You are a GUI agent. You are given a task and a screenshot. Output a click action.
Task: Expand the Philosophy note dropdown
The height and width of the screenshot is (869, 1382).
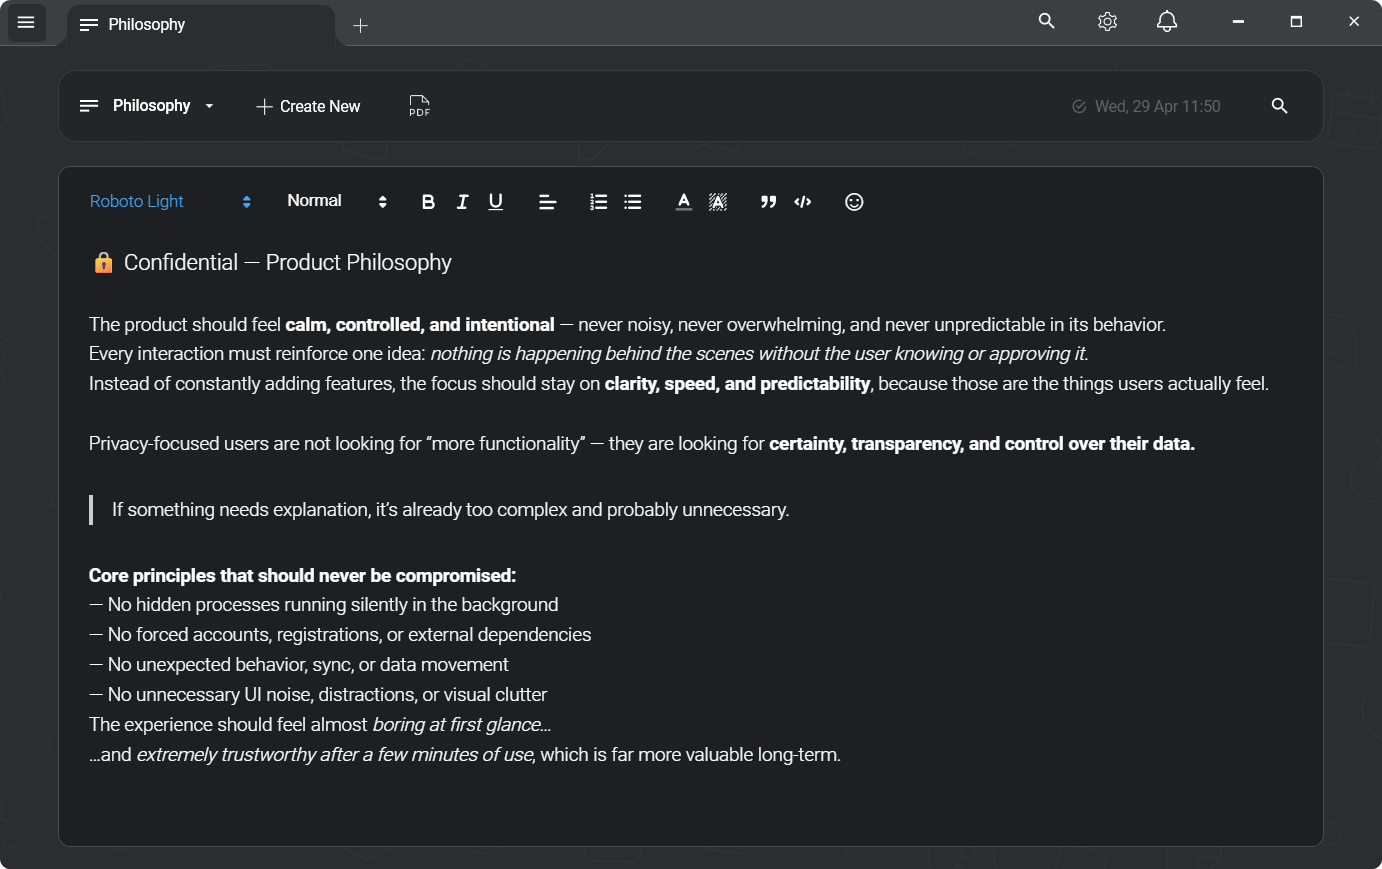209,106
